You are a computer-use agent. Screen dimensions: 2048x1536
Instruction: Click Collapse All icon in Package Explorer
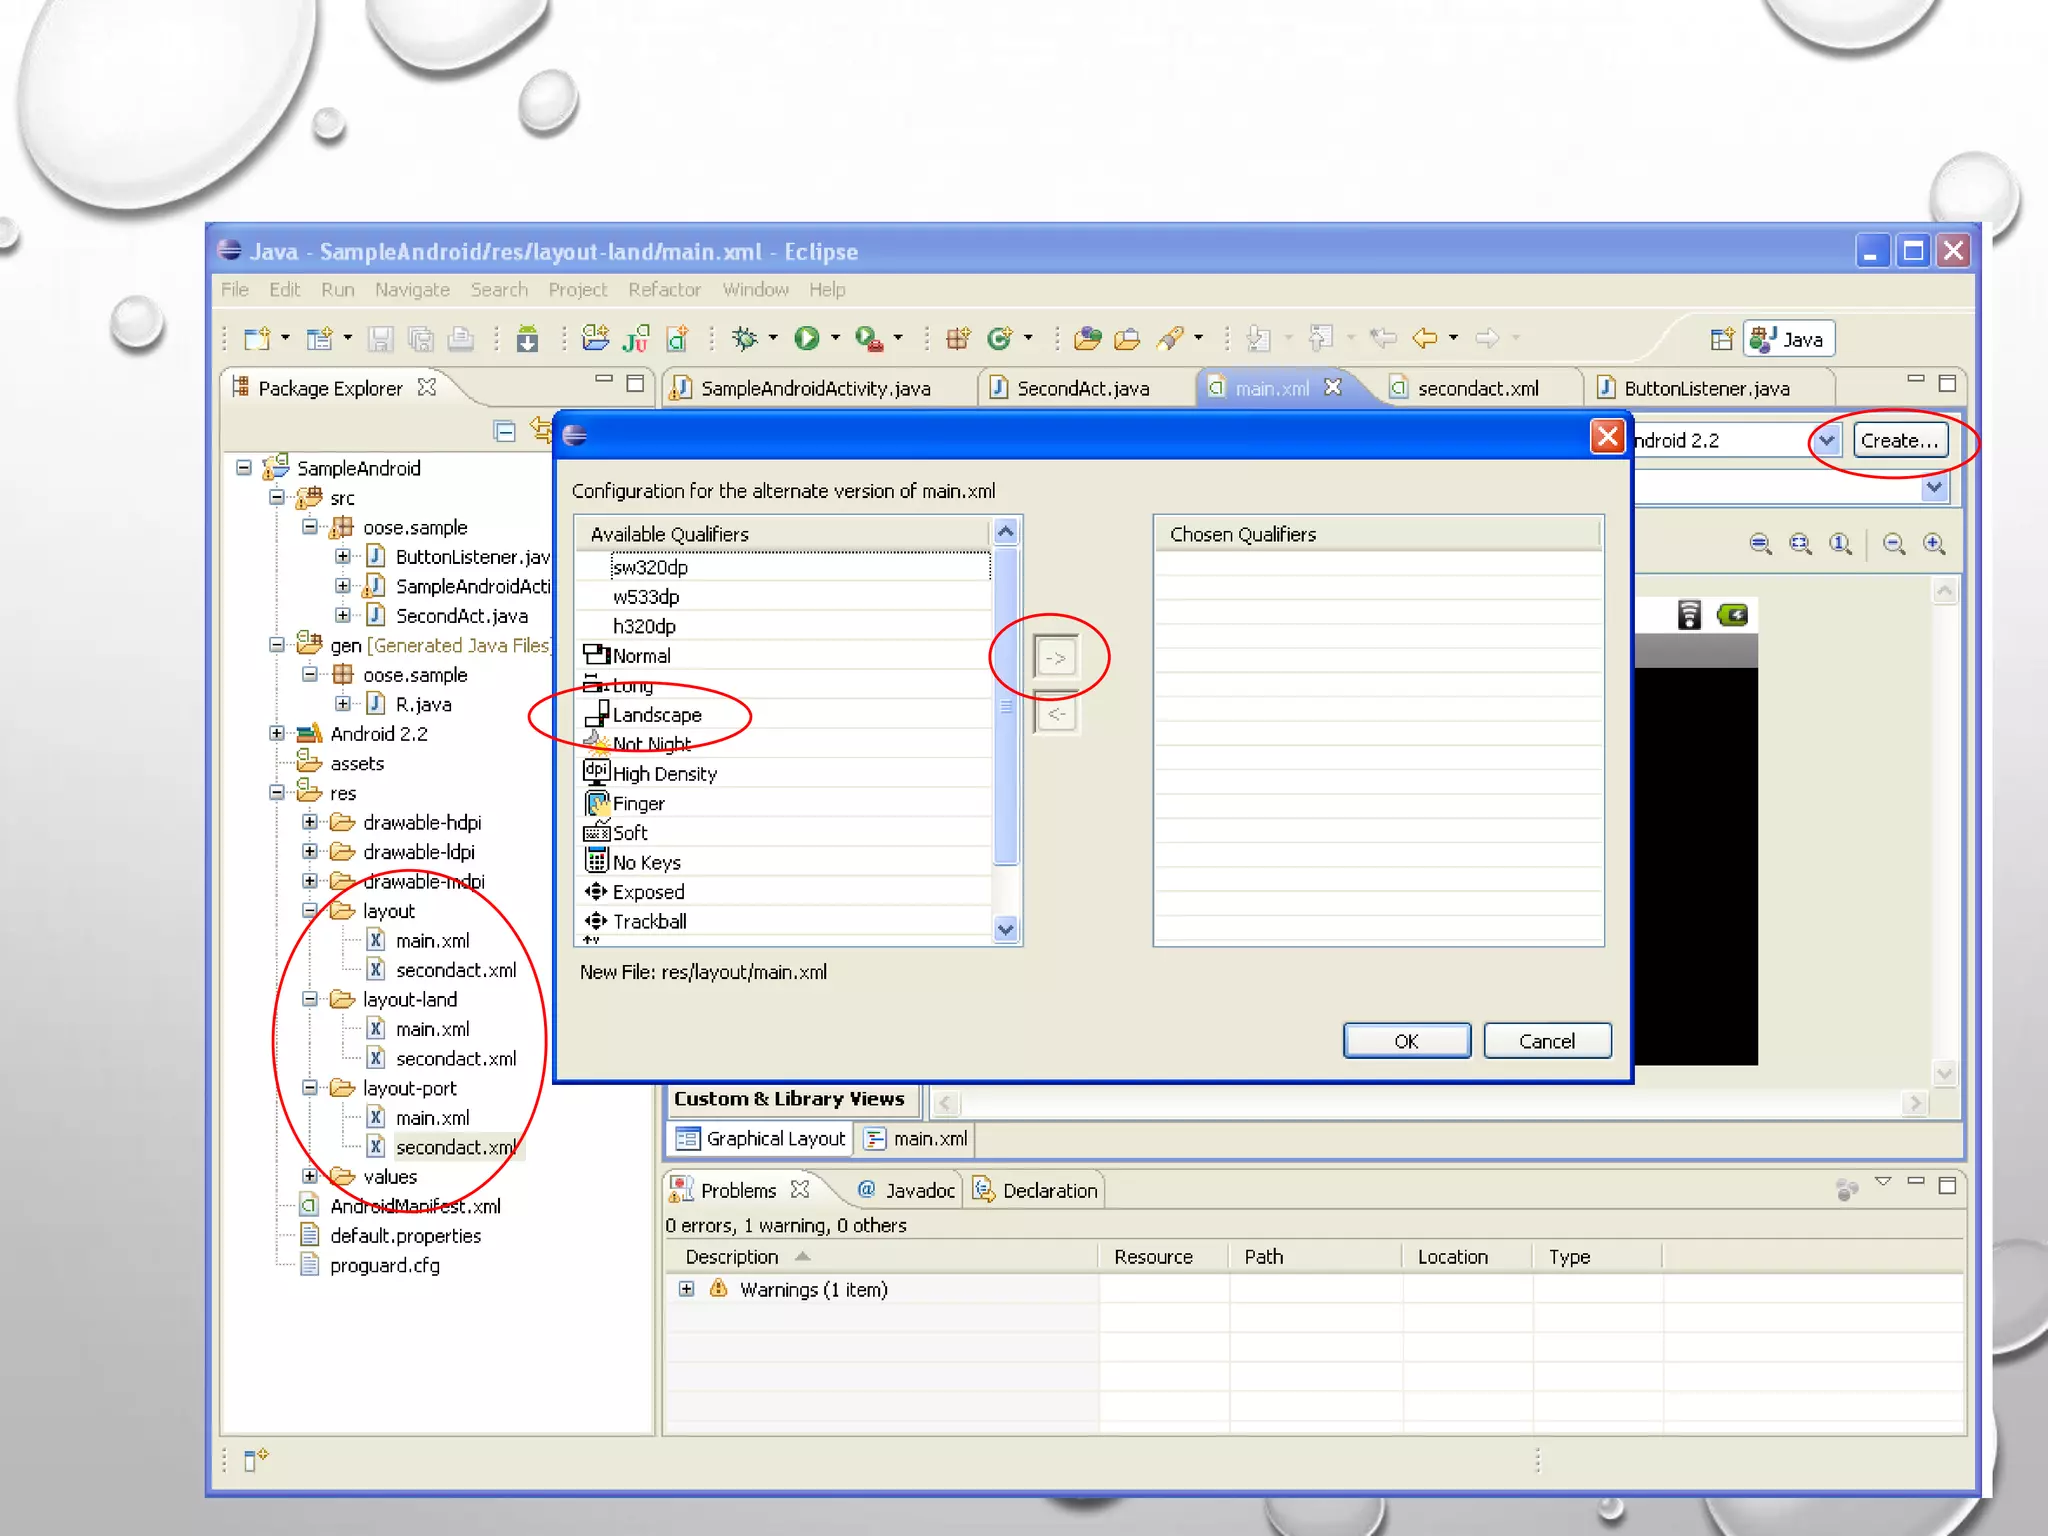coord(505,431)
